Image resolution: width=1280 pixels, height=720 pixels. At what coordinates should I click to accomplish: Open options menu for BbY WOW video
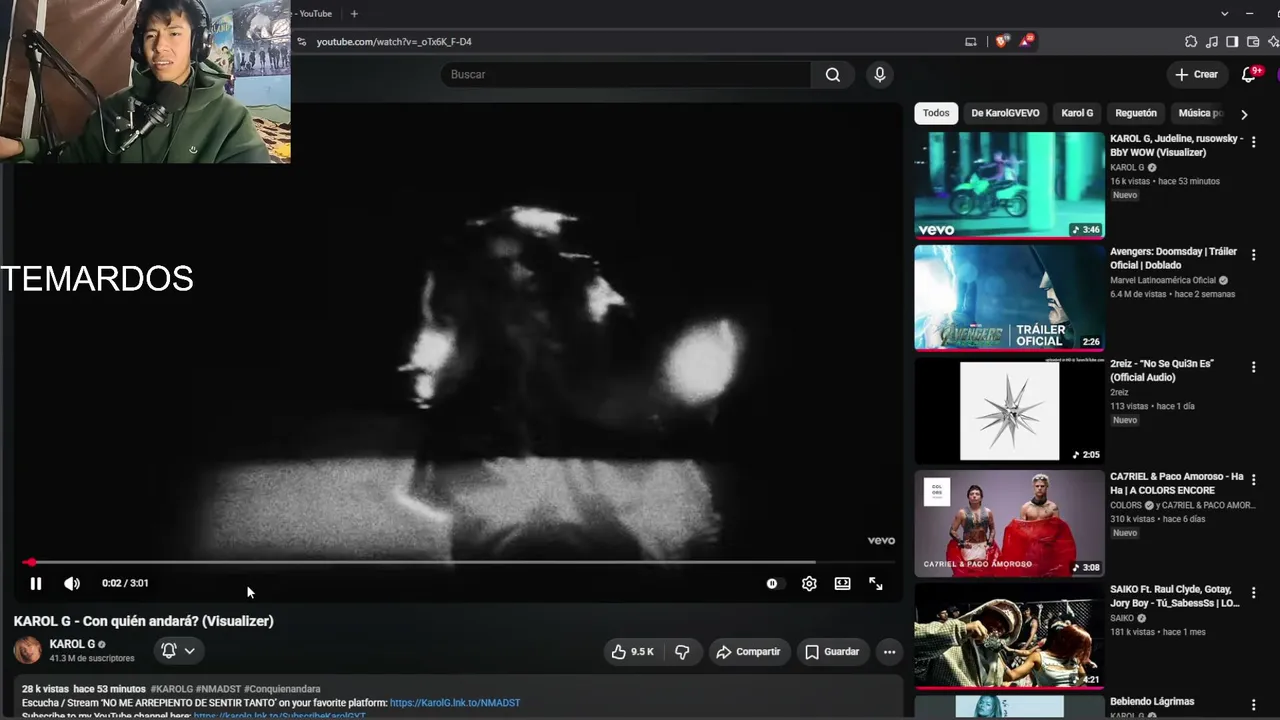(1253, 142)
